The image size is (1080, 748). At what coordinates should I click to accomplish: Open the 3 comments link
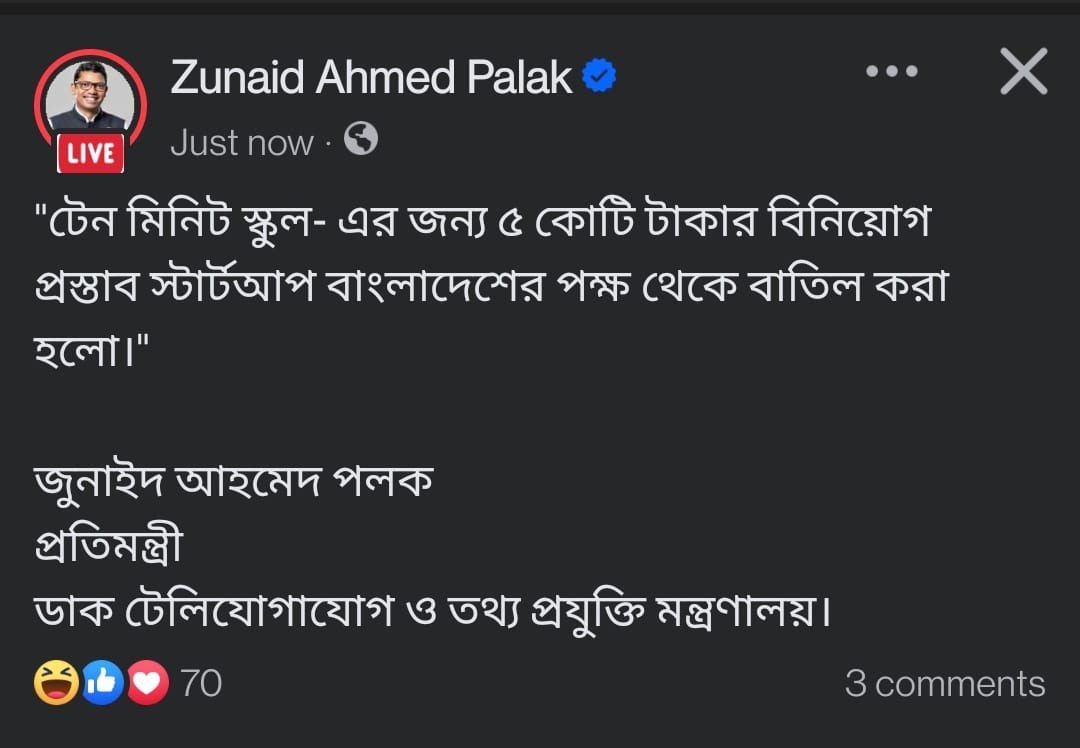(x=945, y=683)
